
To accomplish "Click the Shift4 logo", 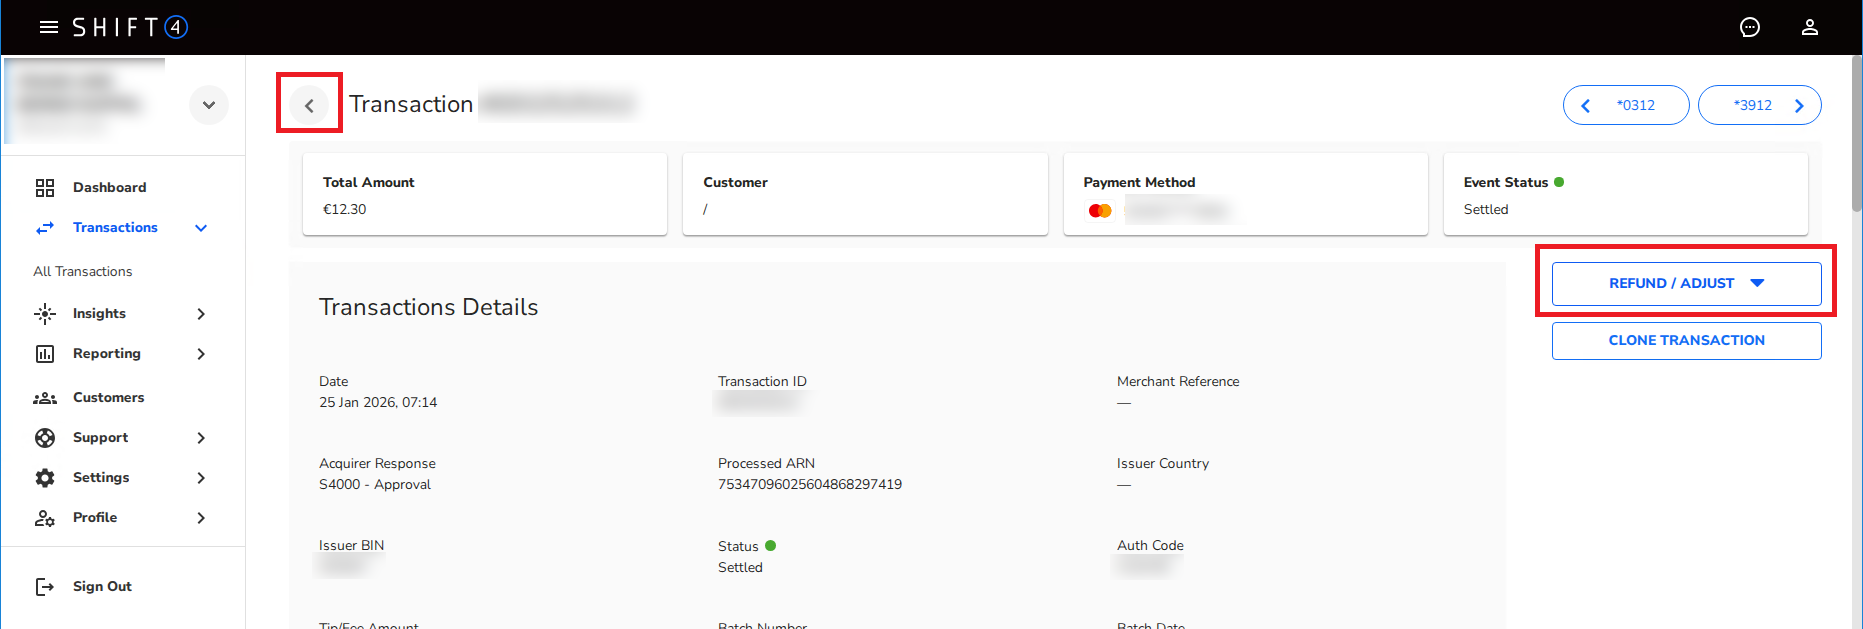I will tap(130, 27).
